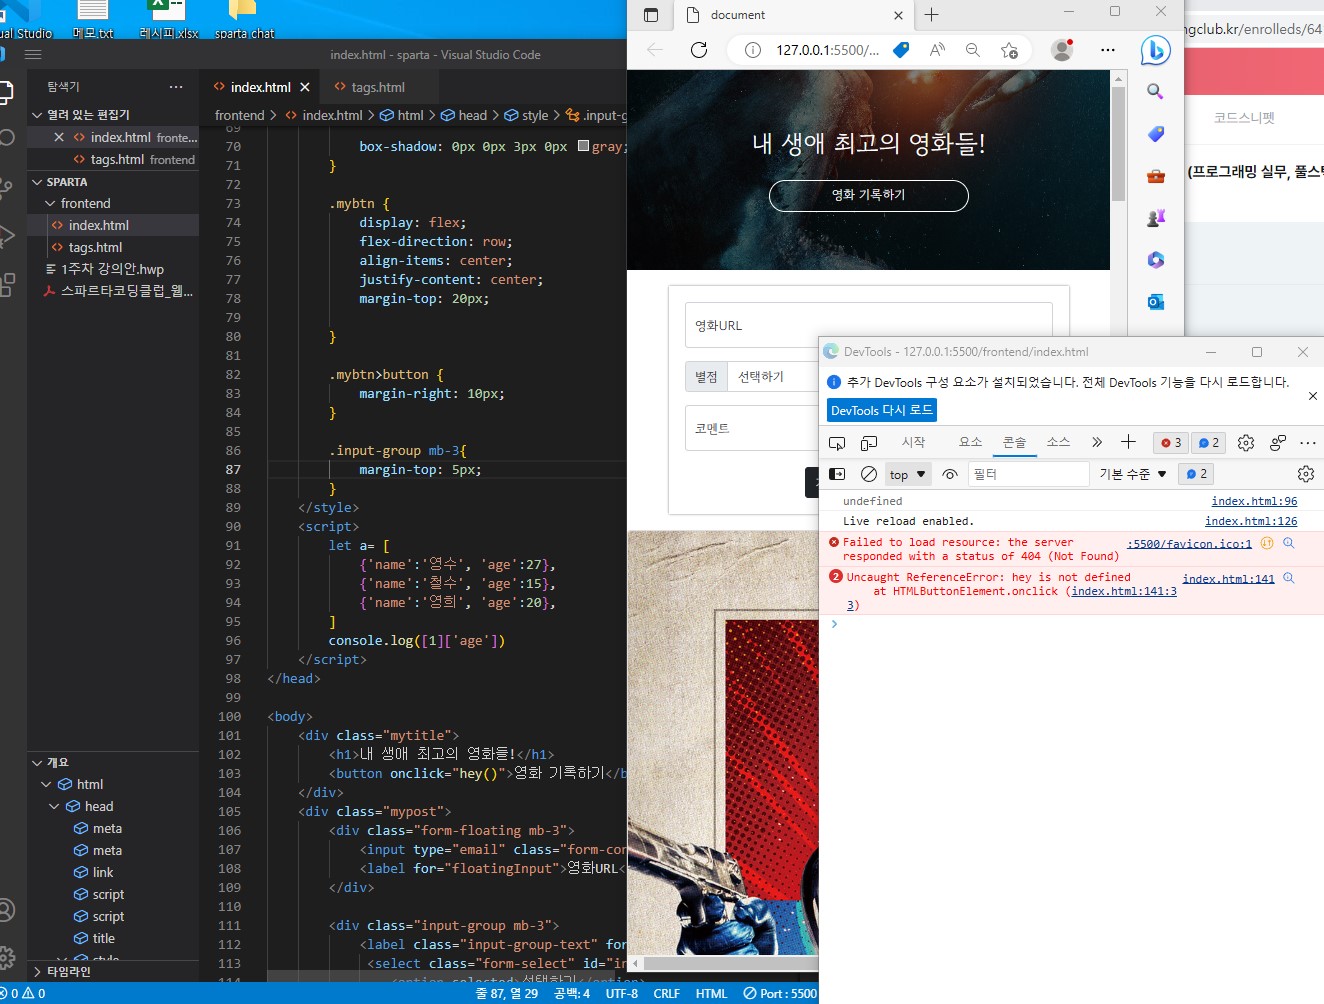
Task: Open tags.html under the frontend folder
Action: click(x=95, y=247)
